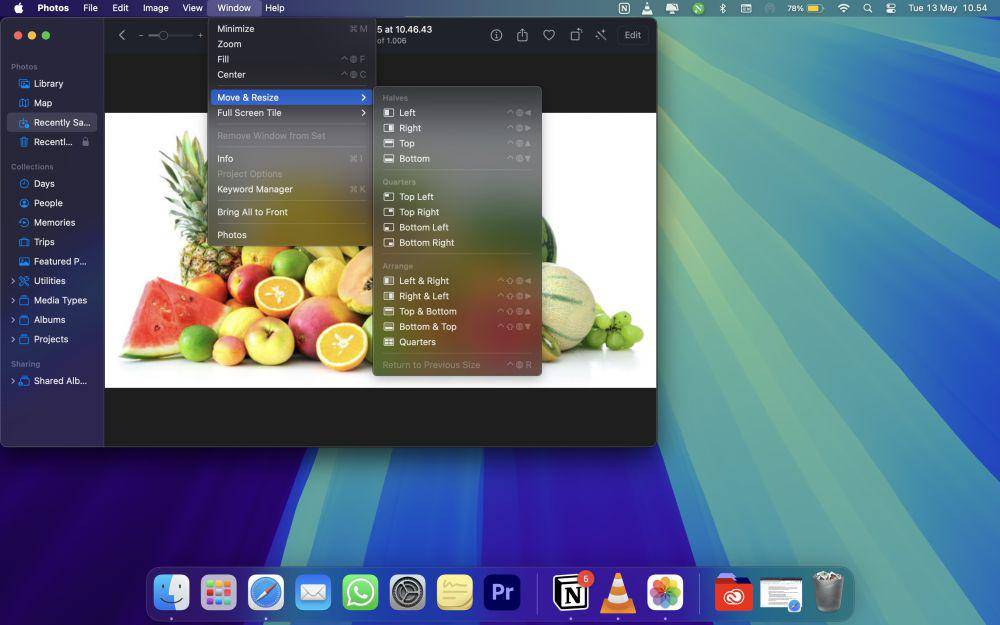Select Center in the Window menu
The image size is (1000, 625).
click(x=291, y=75)
